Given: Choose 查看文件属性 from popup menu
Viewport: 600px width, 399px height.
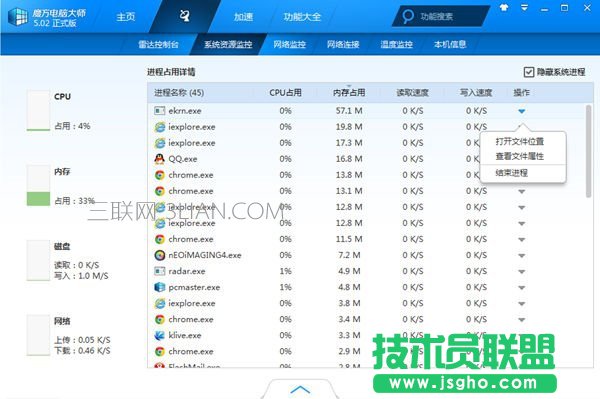Looking at the screenshot, I should 520,156.
